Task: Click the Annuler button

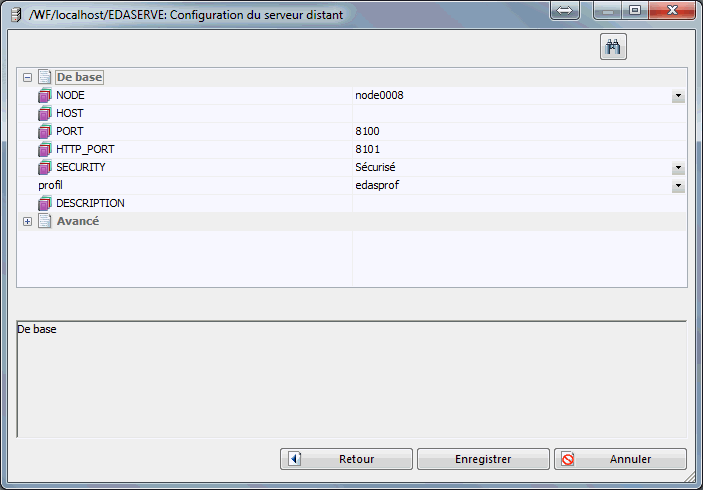Action: pyautogui.click(x=621, y=459)
